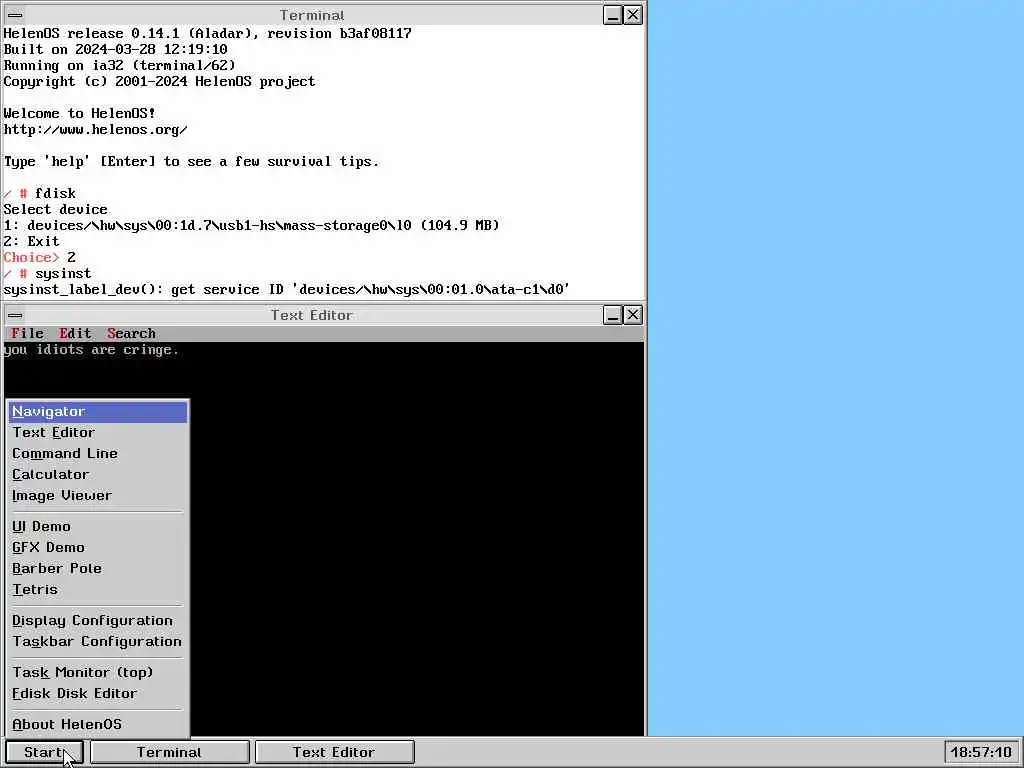The image size is (1024, 768).
Task: Click the sysinst_label_dev() output line
Action: point(287,289)
